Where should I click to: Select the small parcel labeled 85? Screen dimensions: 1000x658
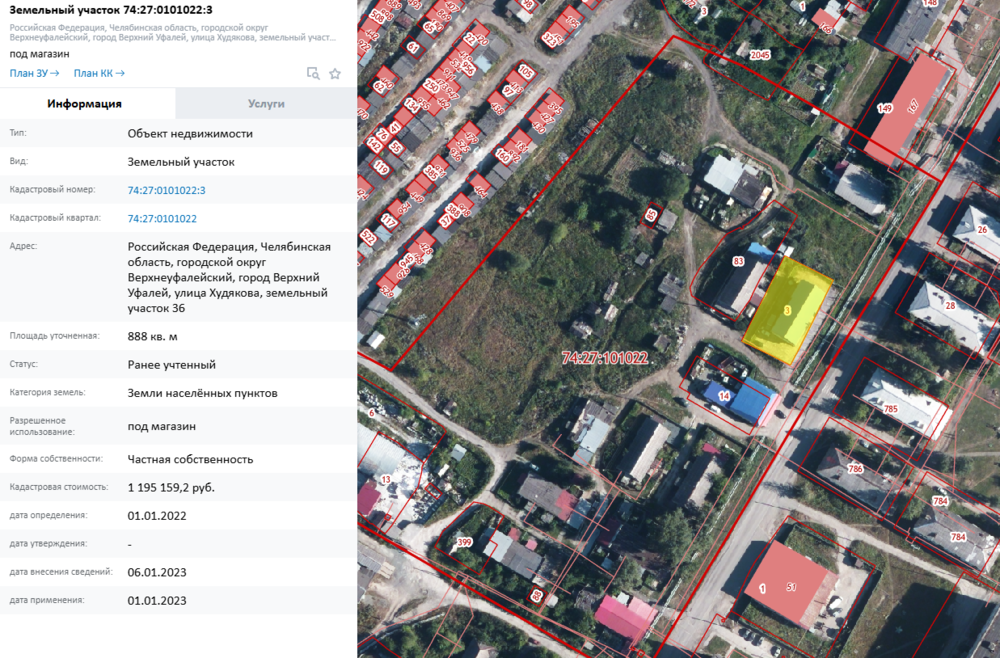(x=651, y=215)
